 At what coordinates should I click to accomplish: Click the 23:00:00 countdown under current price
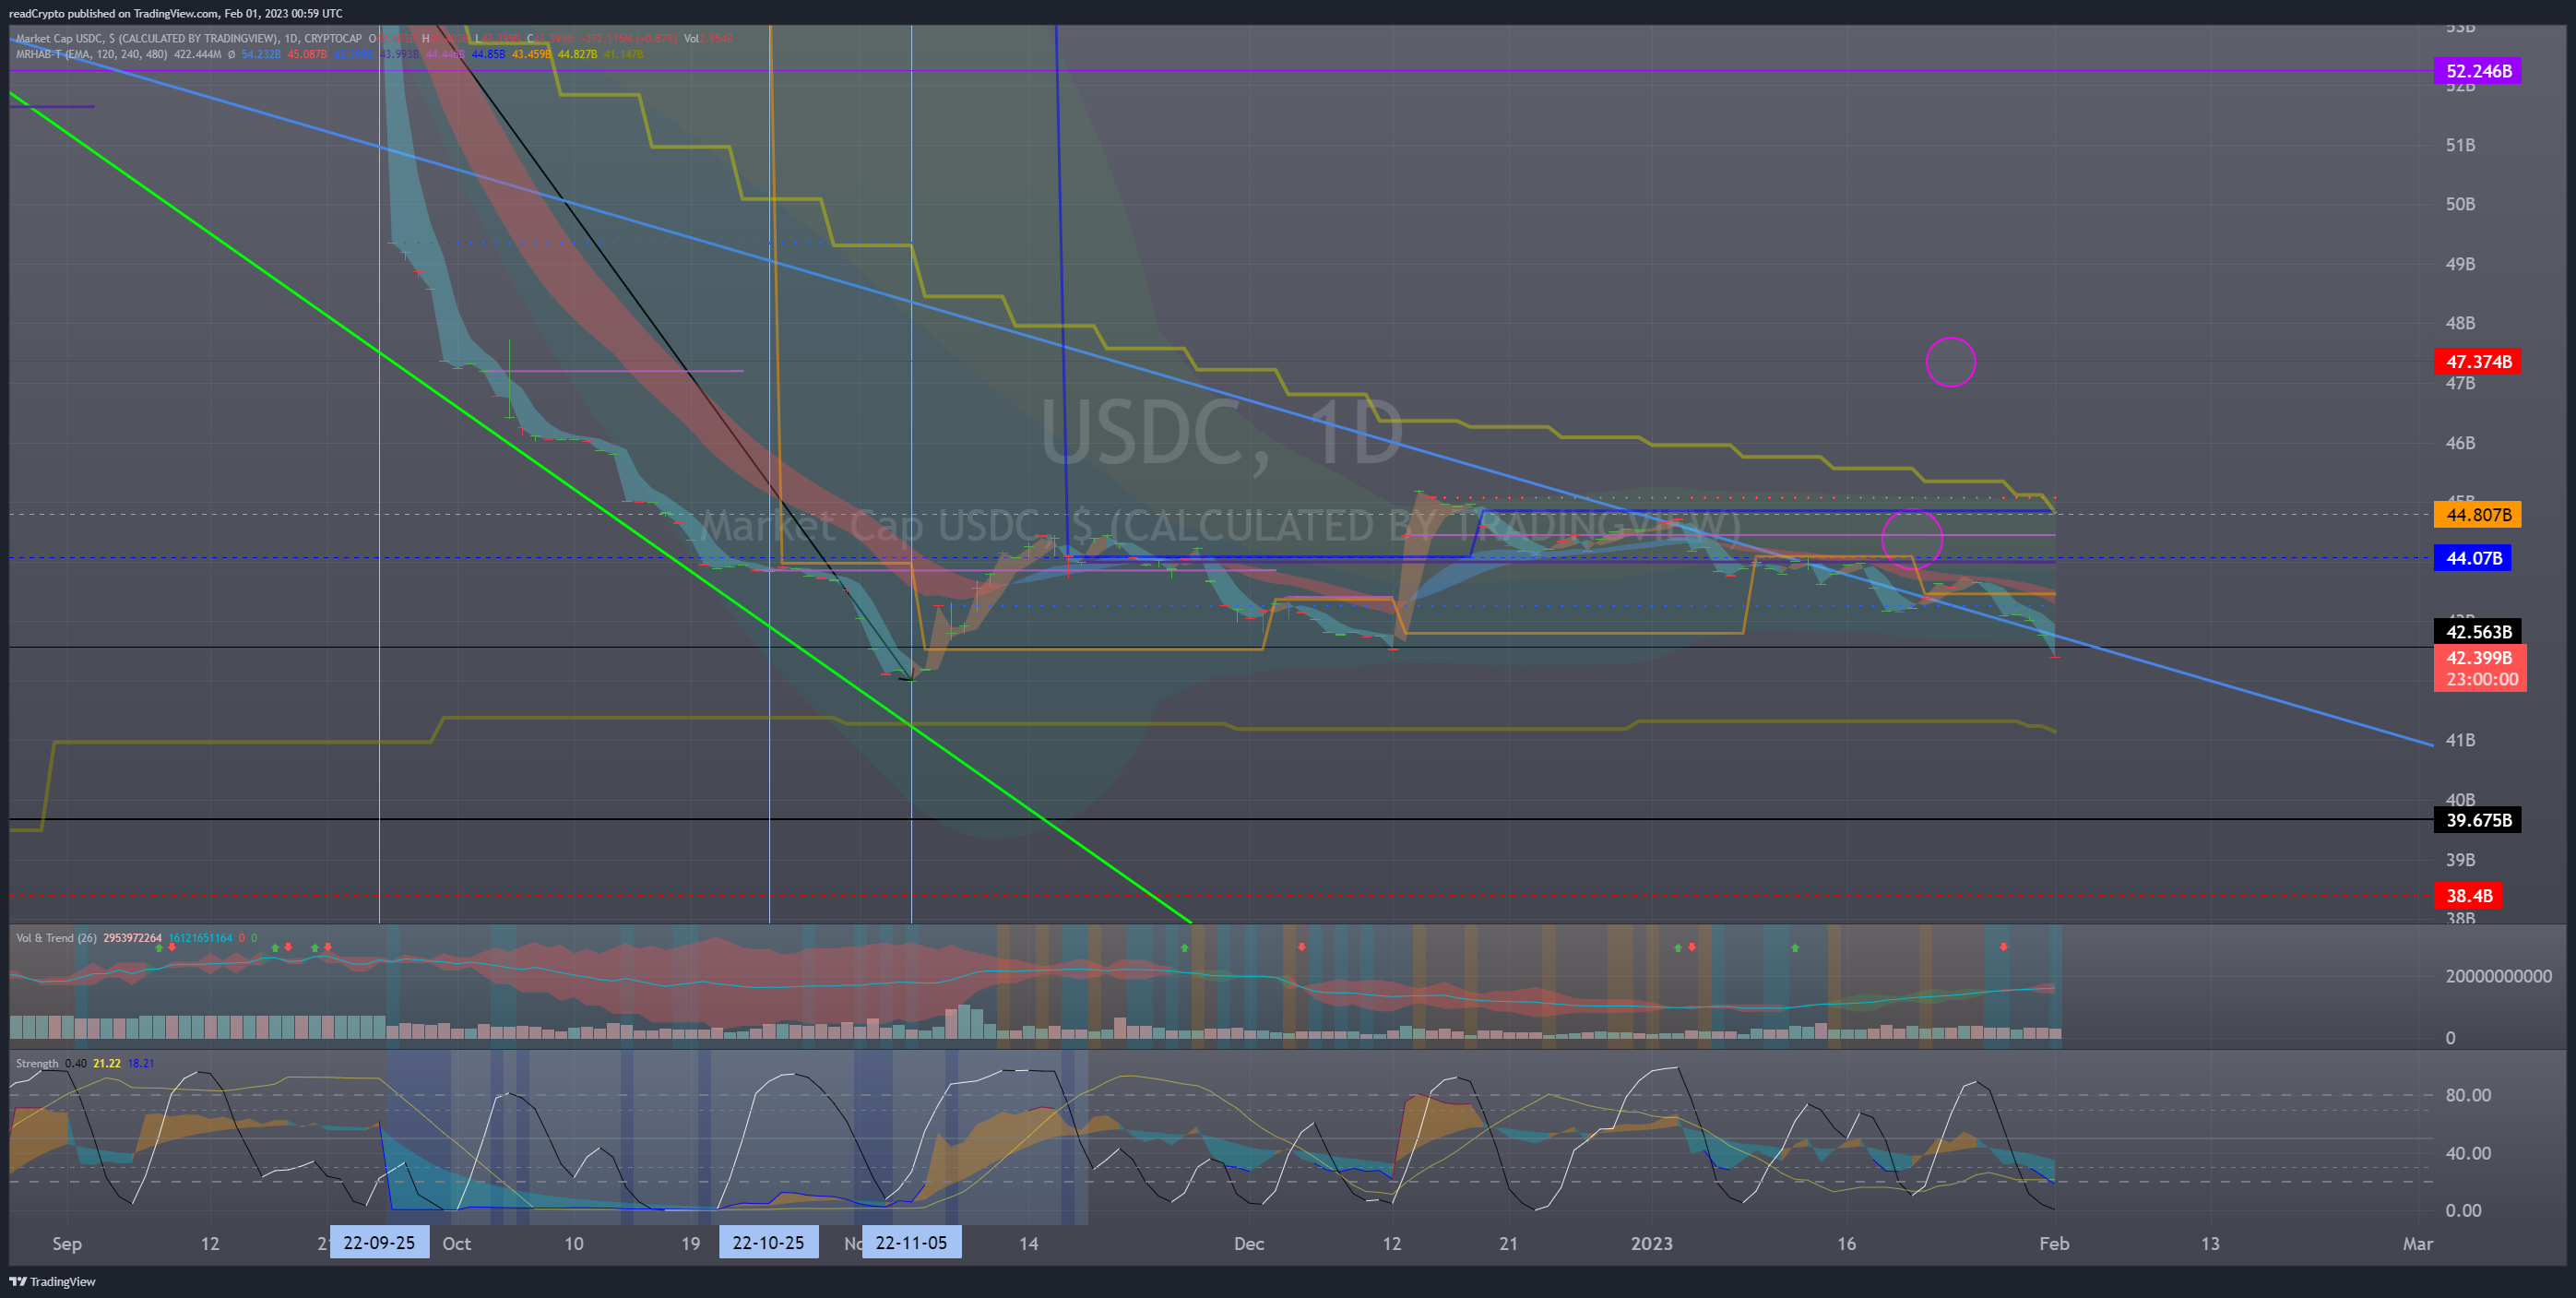pyautogui.click(x=2480, y=679)
